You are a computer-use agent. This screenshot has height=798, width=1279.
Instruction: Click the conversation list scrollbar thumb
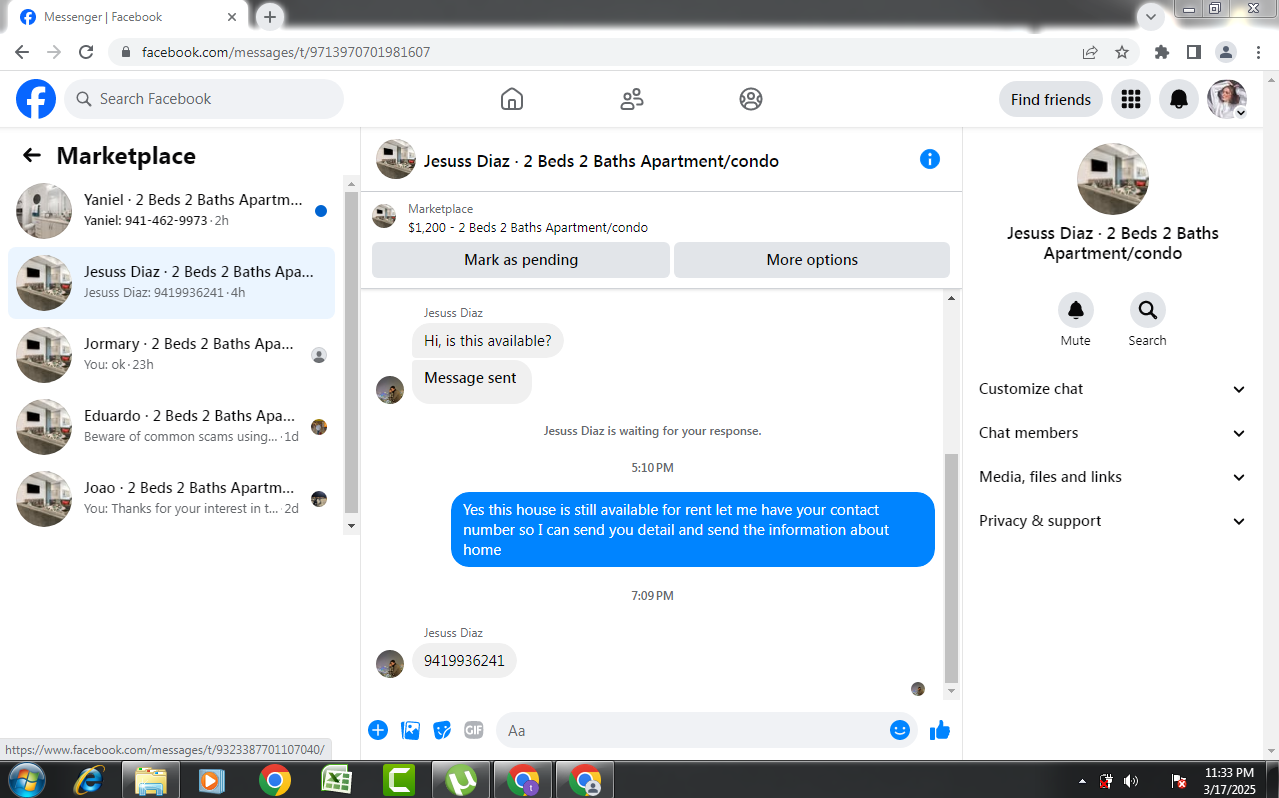pos(351,351)
